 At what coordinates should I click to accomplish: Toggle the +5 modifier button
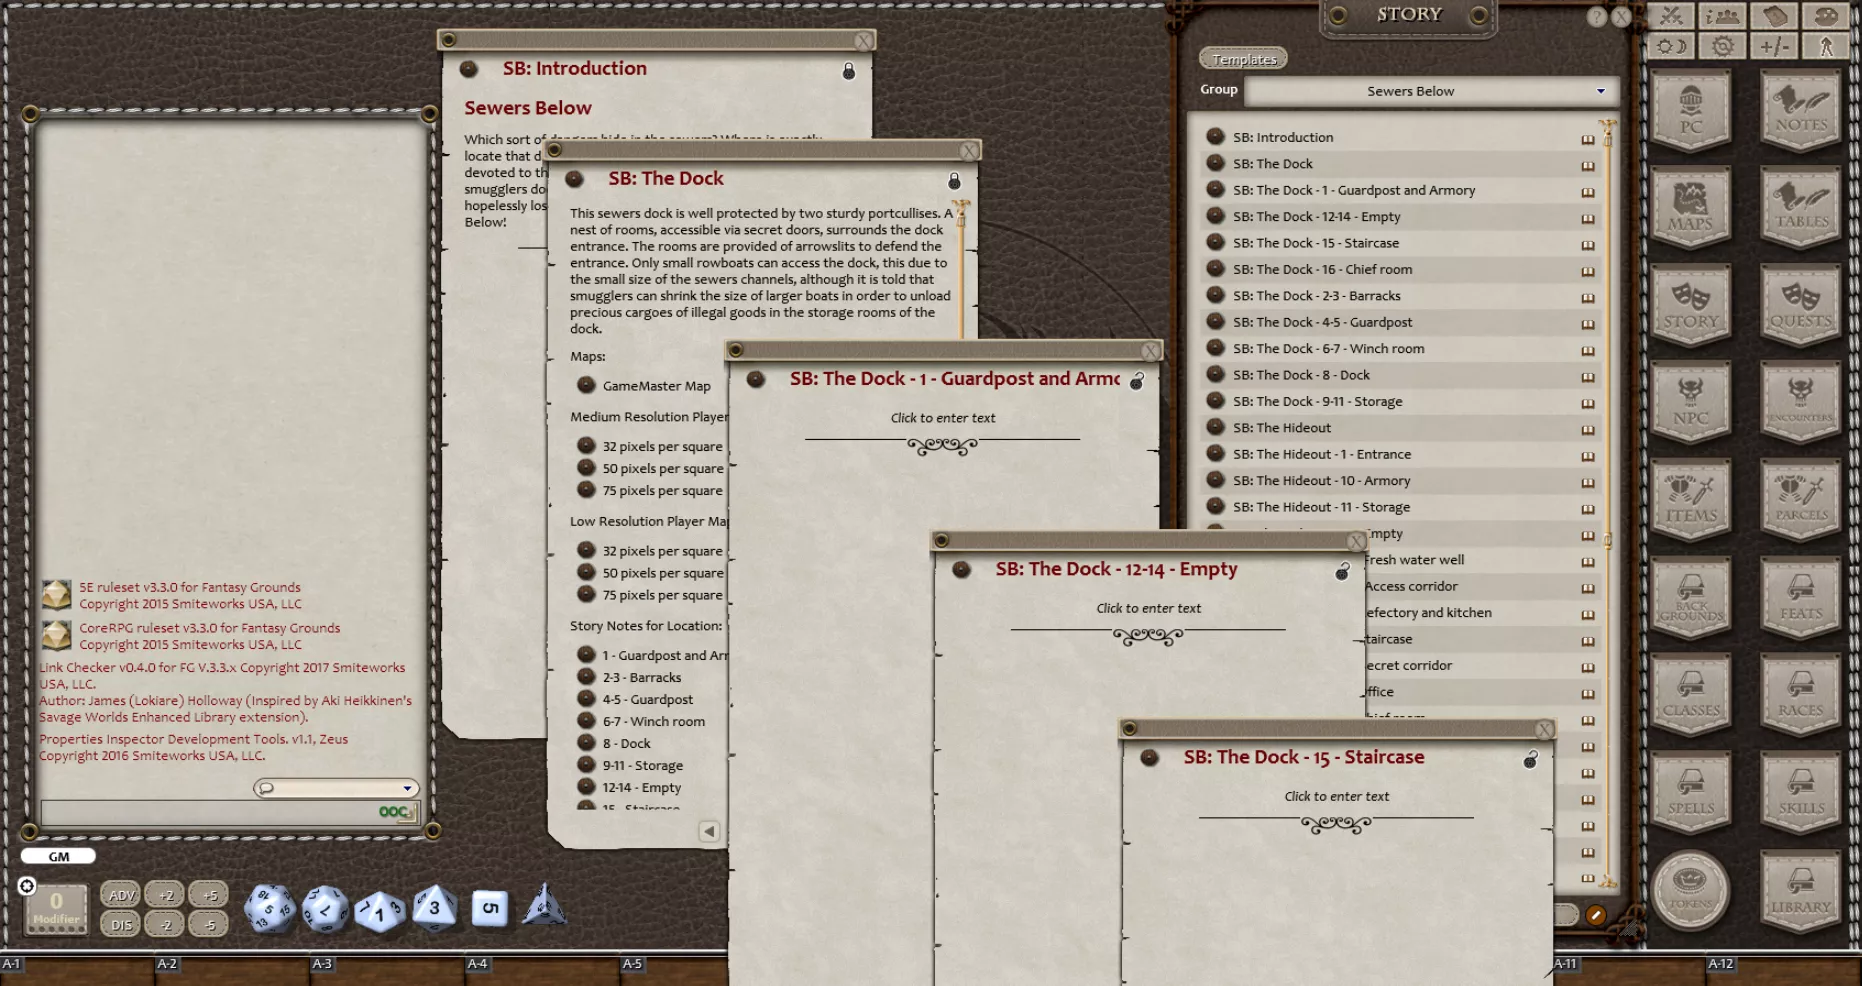point(210,895)
